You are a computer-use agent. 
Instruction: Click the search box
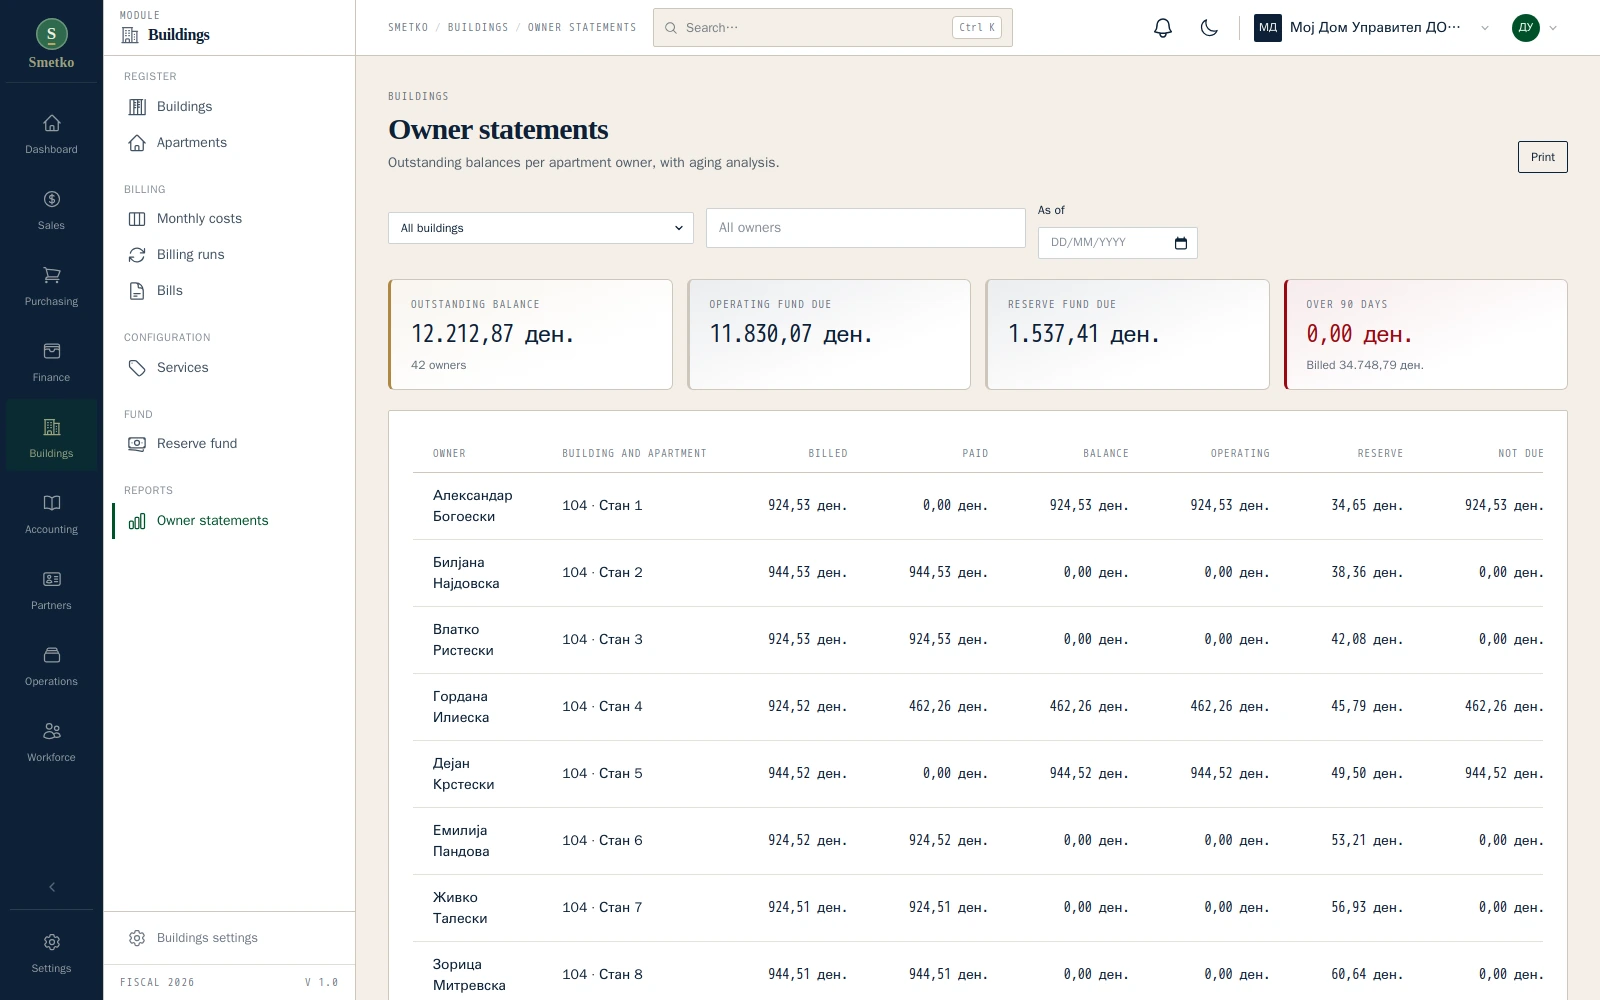pyautogui.click(x=833, y=28)
